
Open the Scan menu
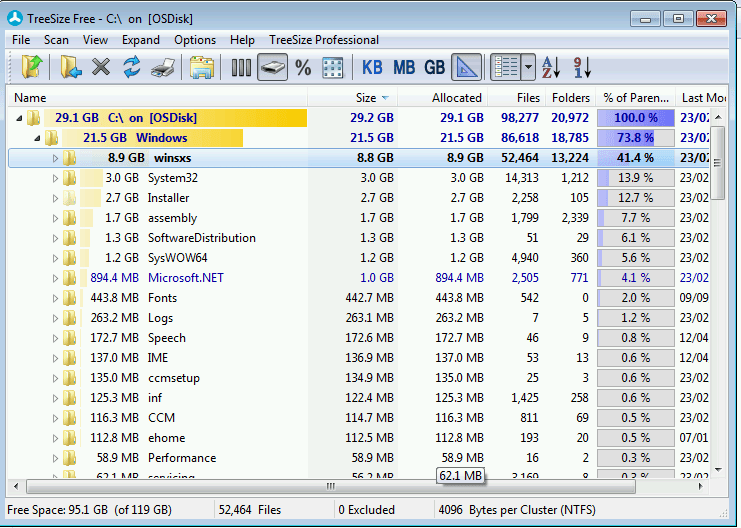click(x=56, y=40)
